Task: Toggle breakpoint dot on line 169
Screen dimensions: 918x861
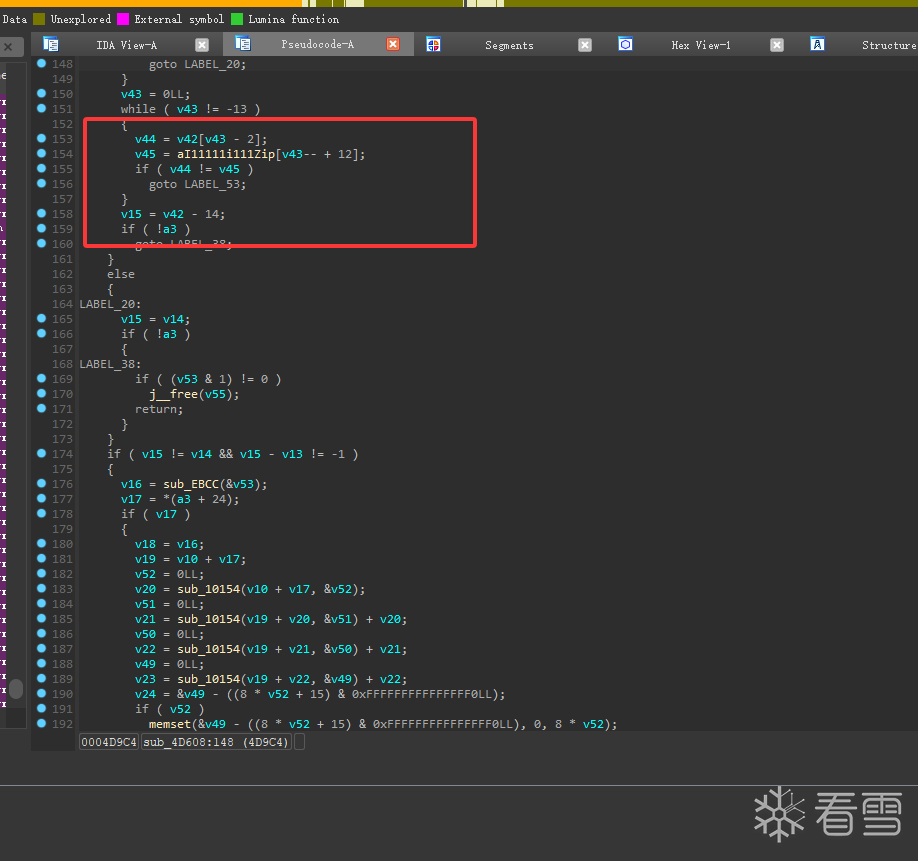Action: [x=42, y=378]
